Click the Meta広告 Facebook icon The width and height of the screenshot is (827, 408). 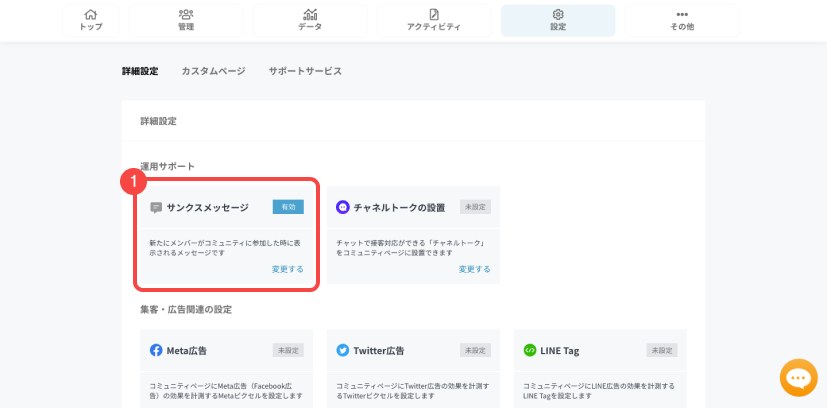(156, 351)
